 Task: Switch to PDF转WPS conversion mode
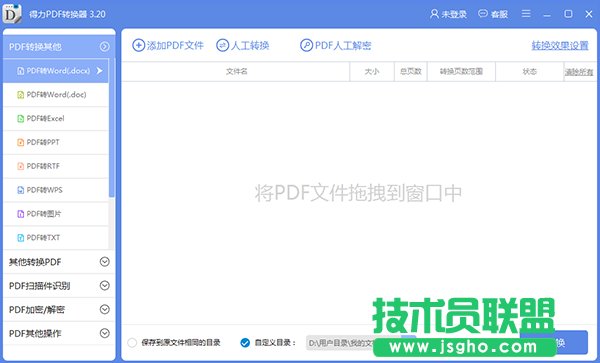click(56, 190)
